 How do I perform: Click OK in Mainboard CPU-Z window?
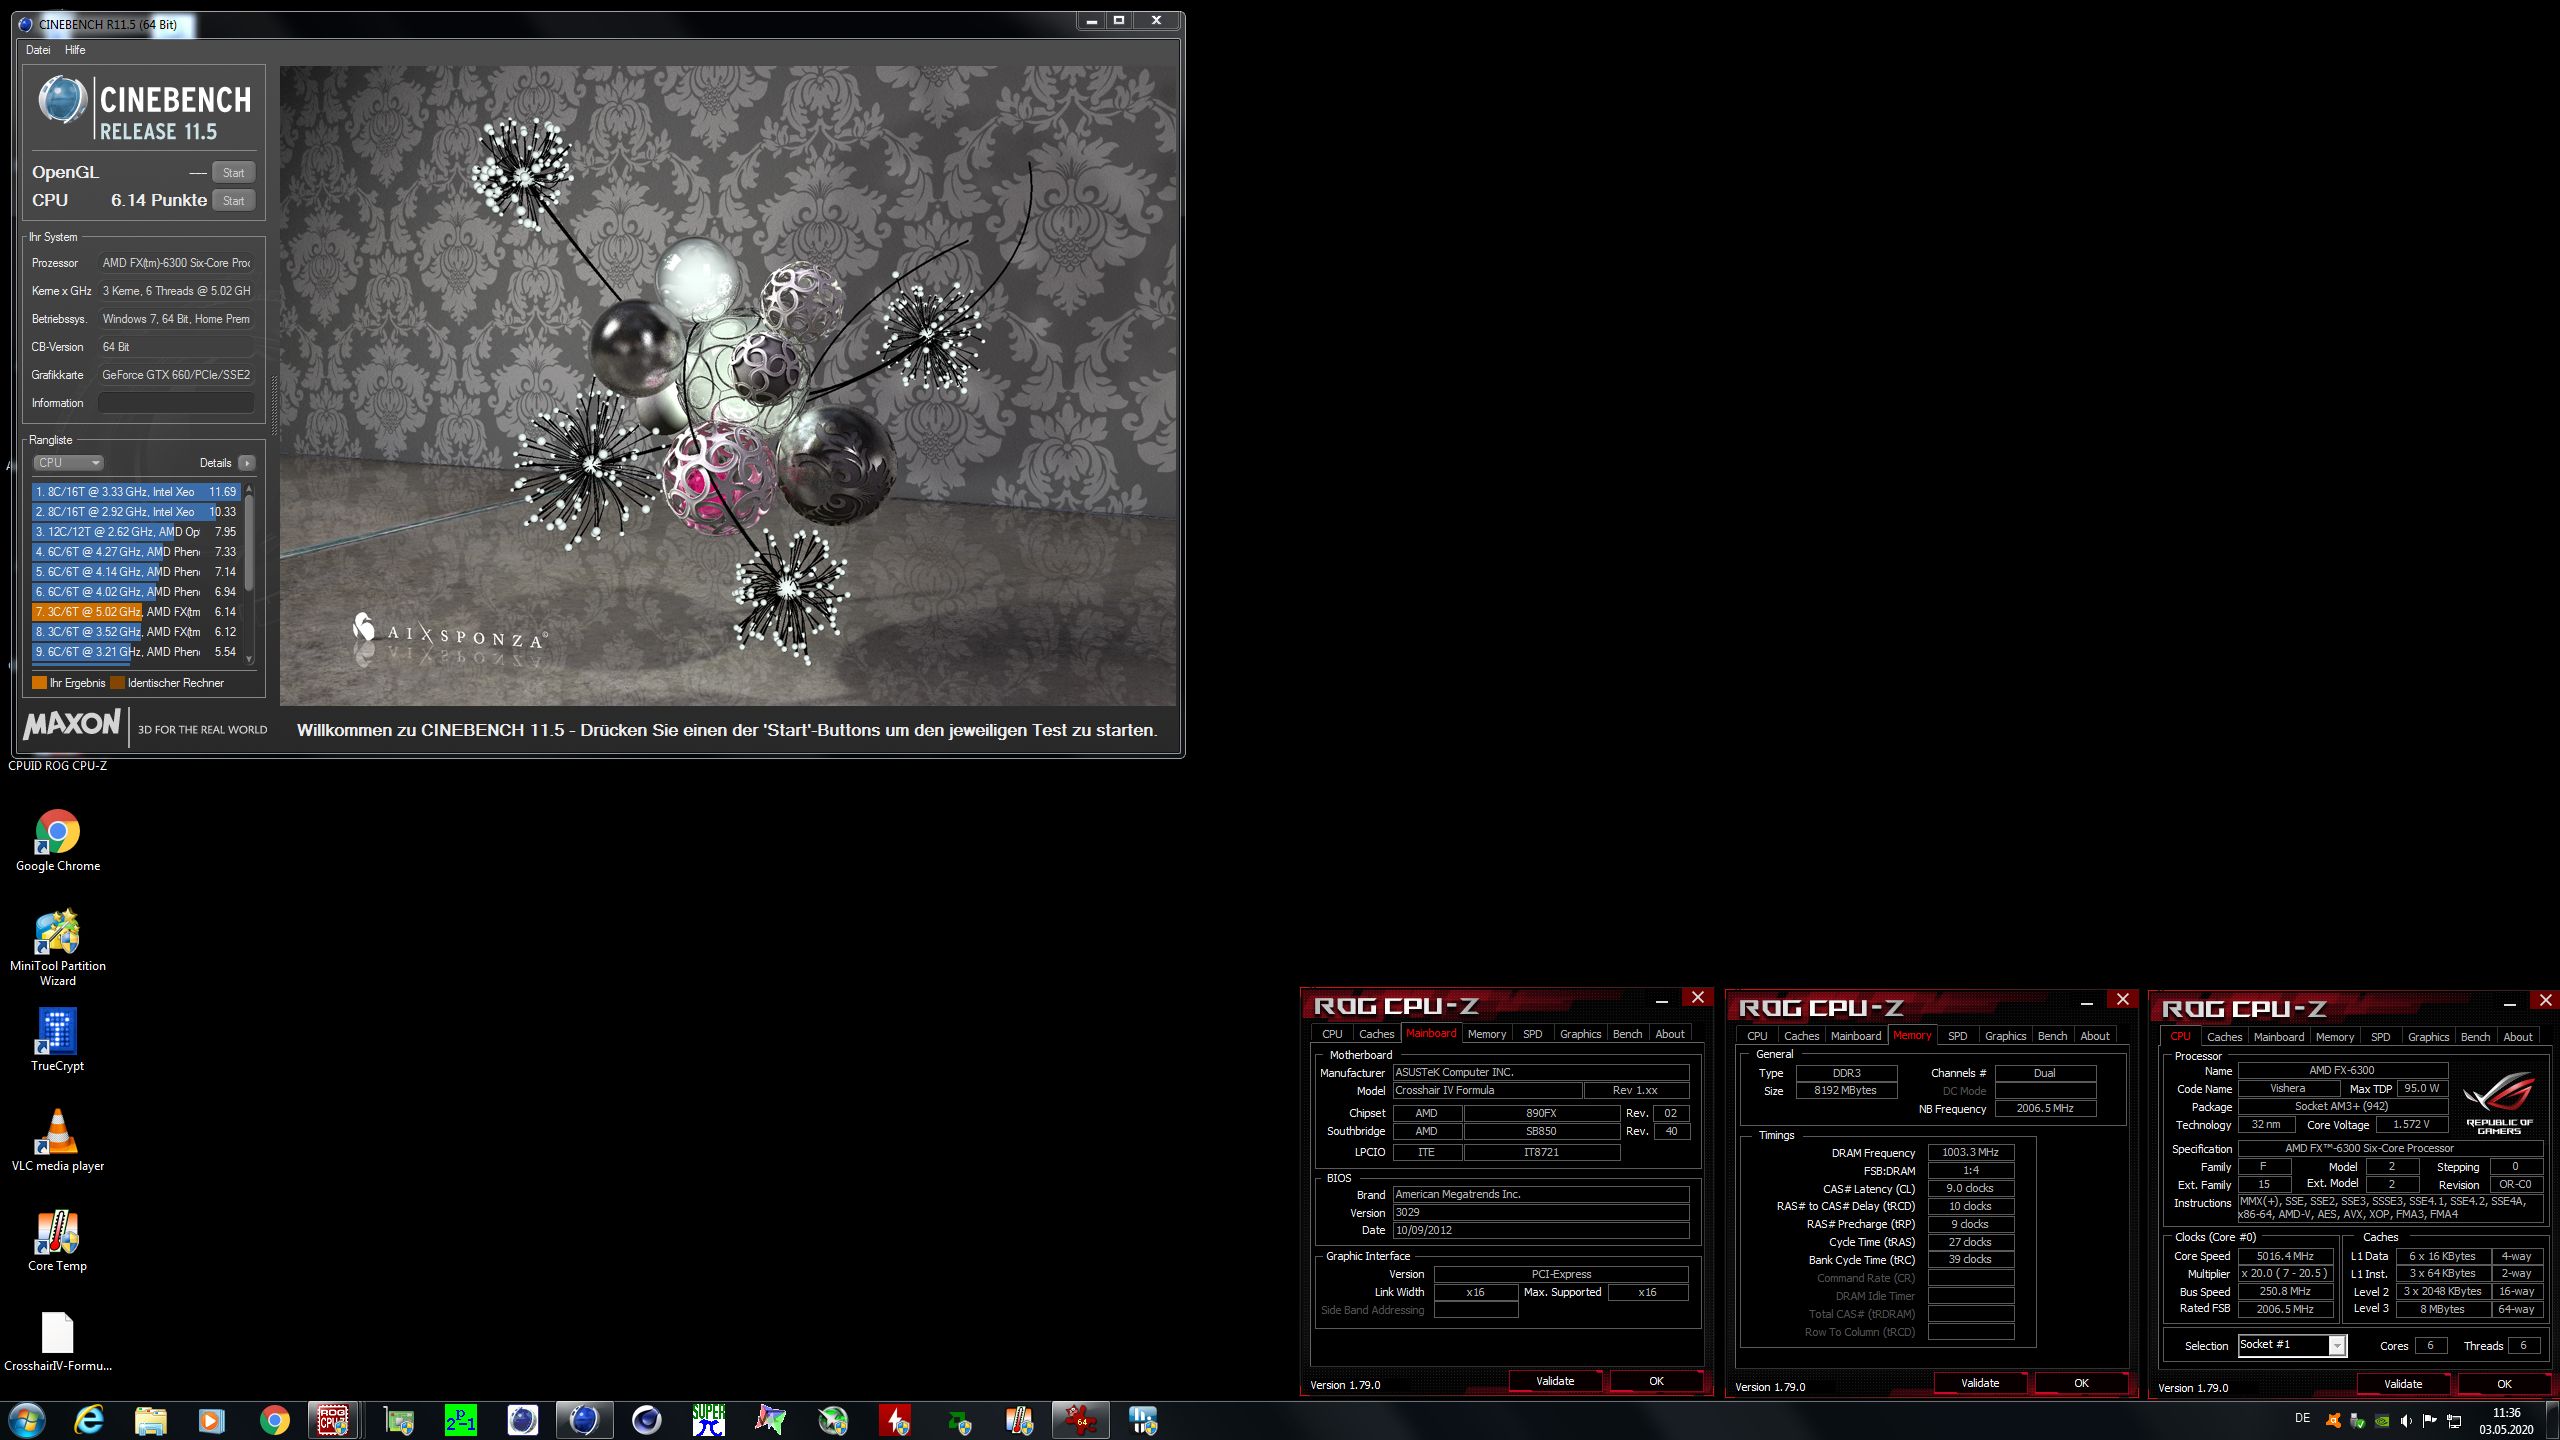coord(1656,1381)
